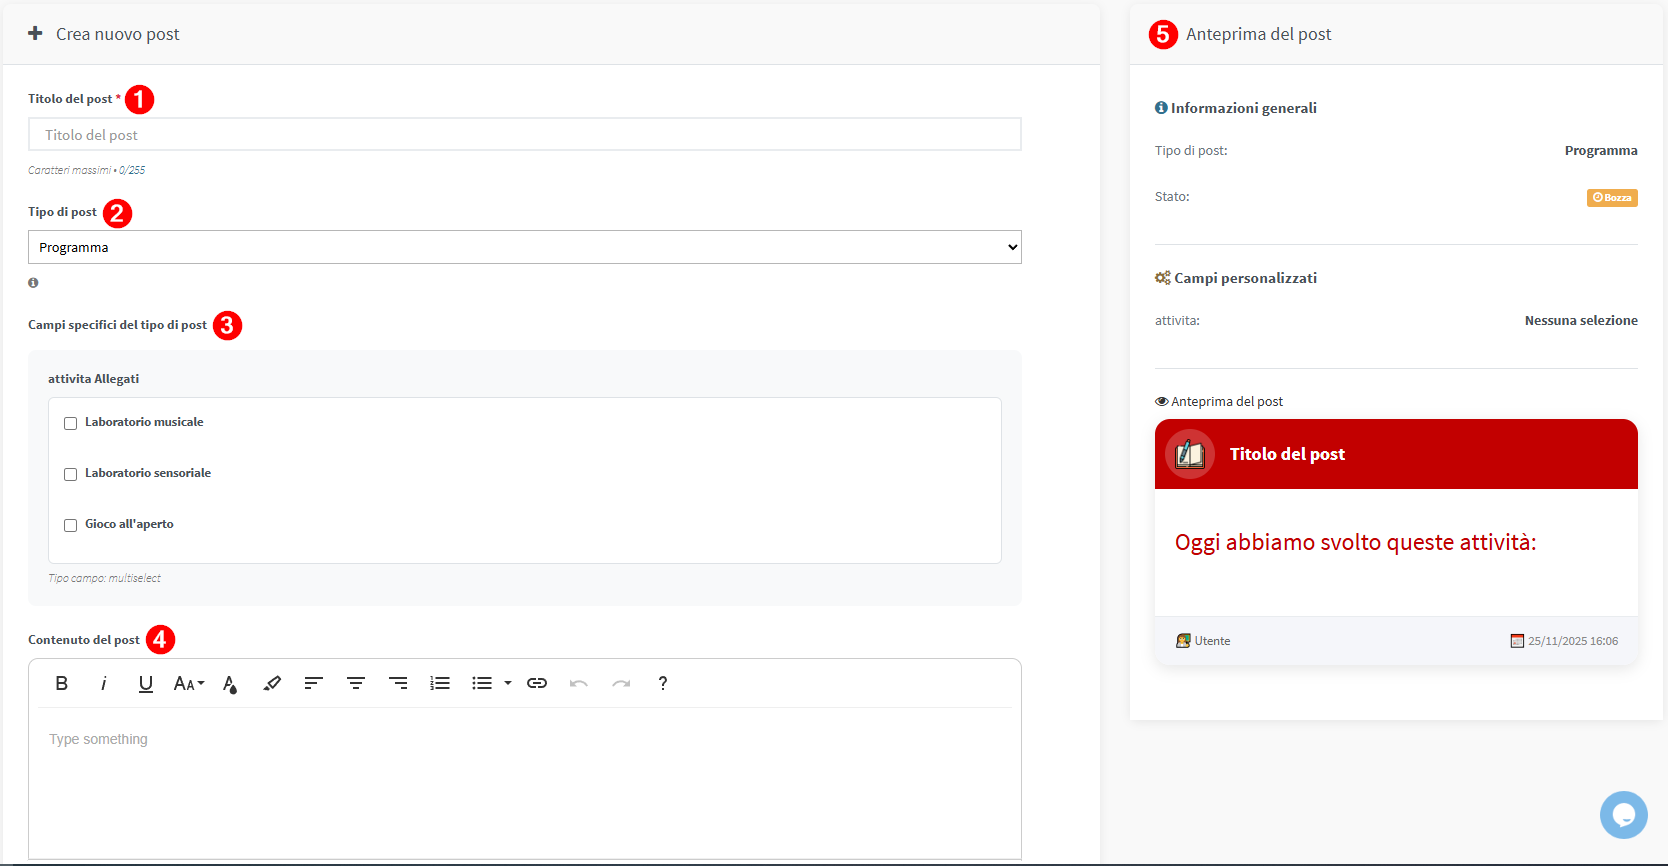
Task: Open the editor help question mark
Action: coord(662,683)
